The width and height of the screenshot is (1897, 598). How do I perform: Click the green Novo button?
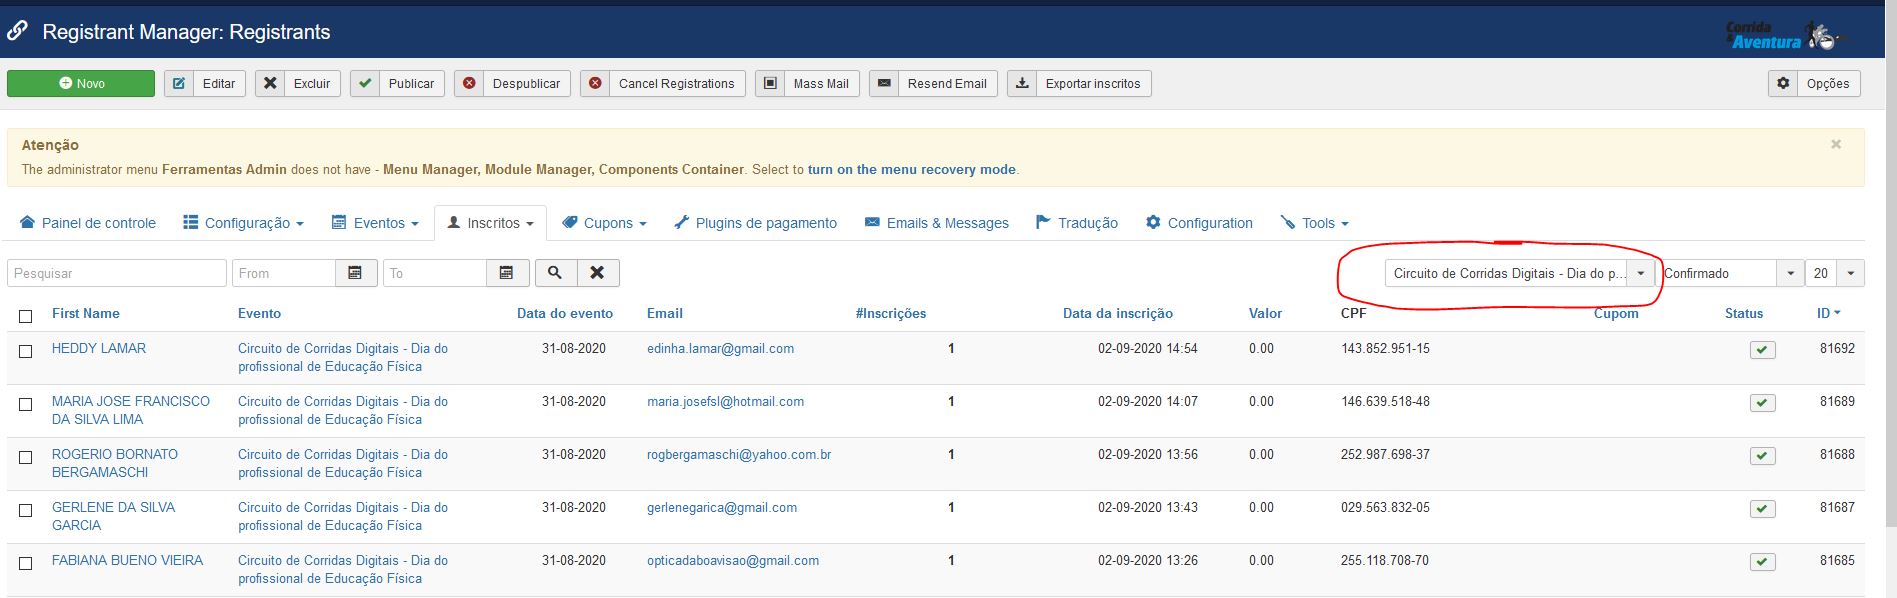click(x=81, y=84)
